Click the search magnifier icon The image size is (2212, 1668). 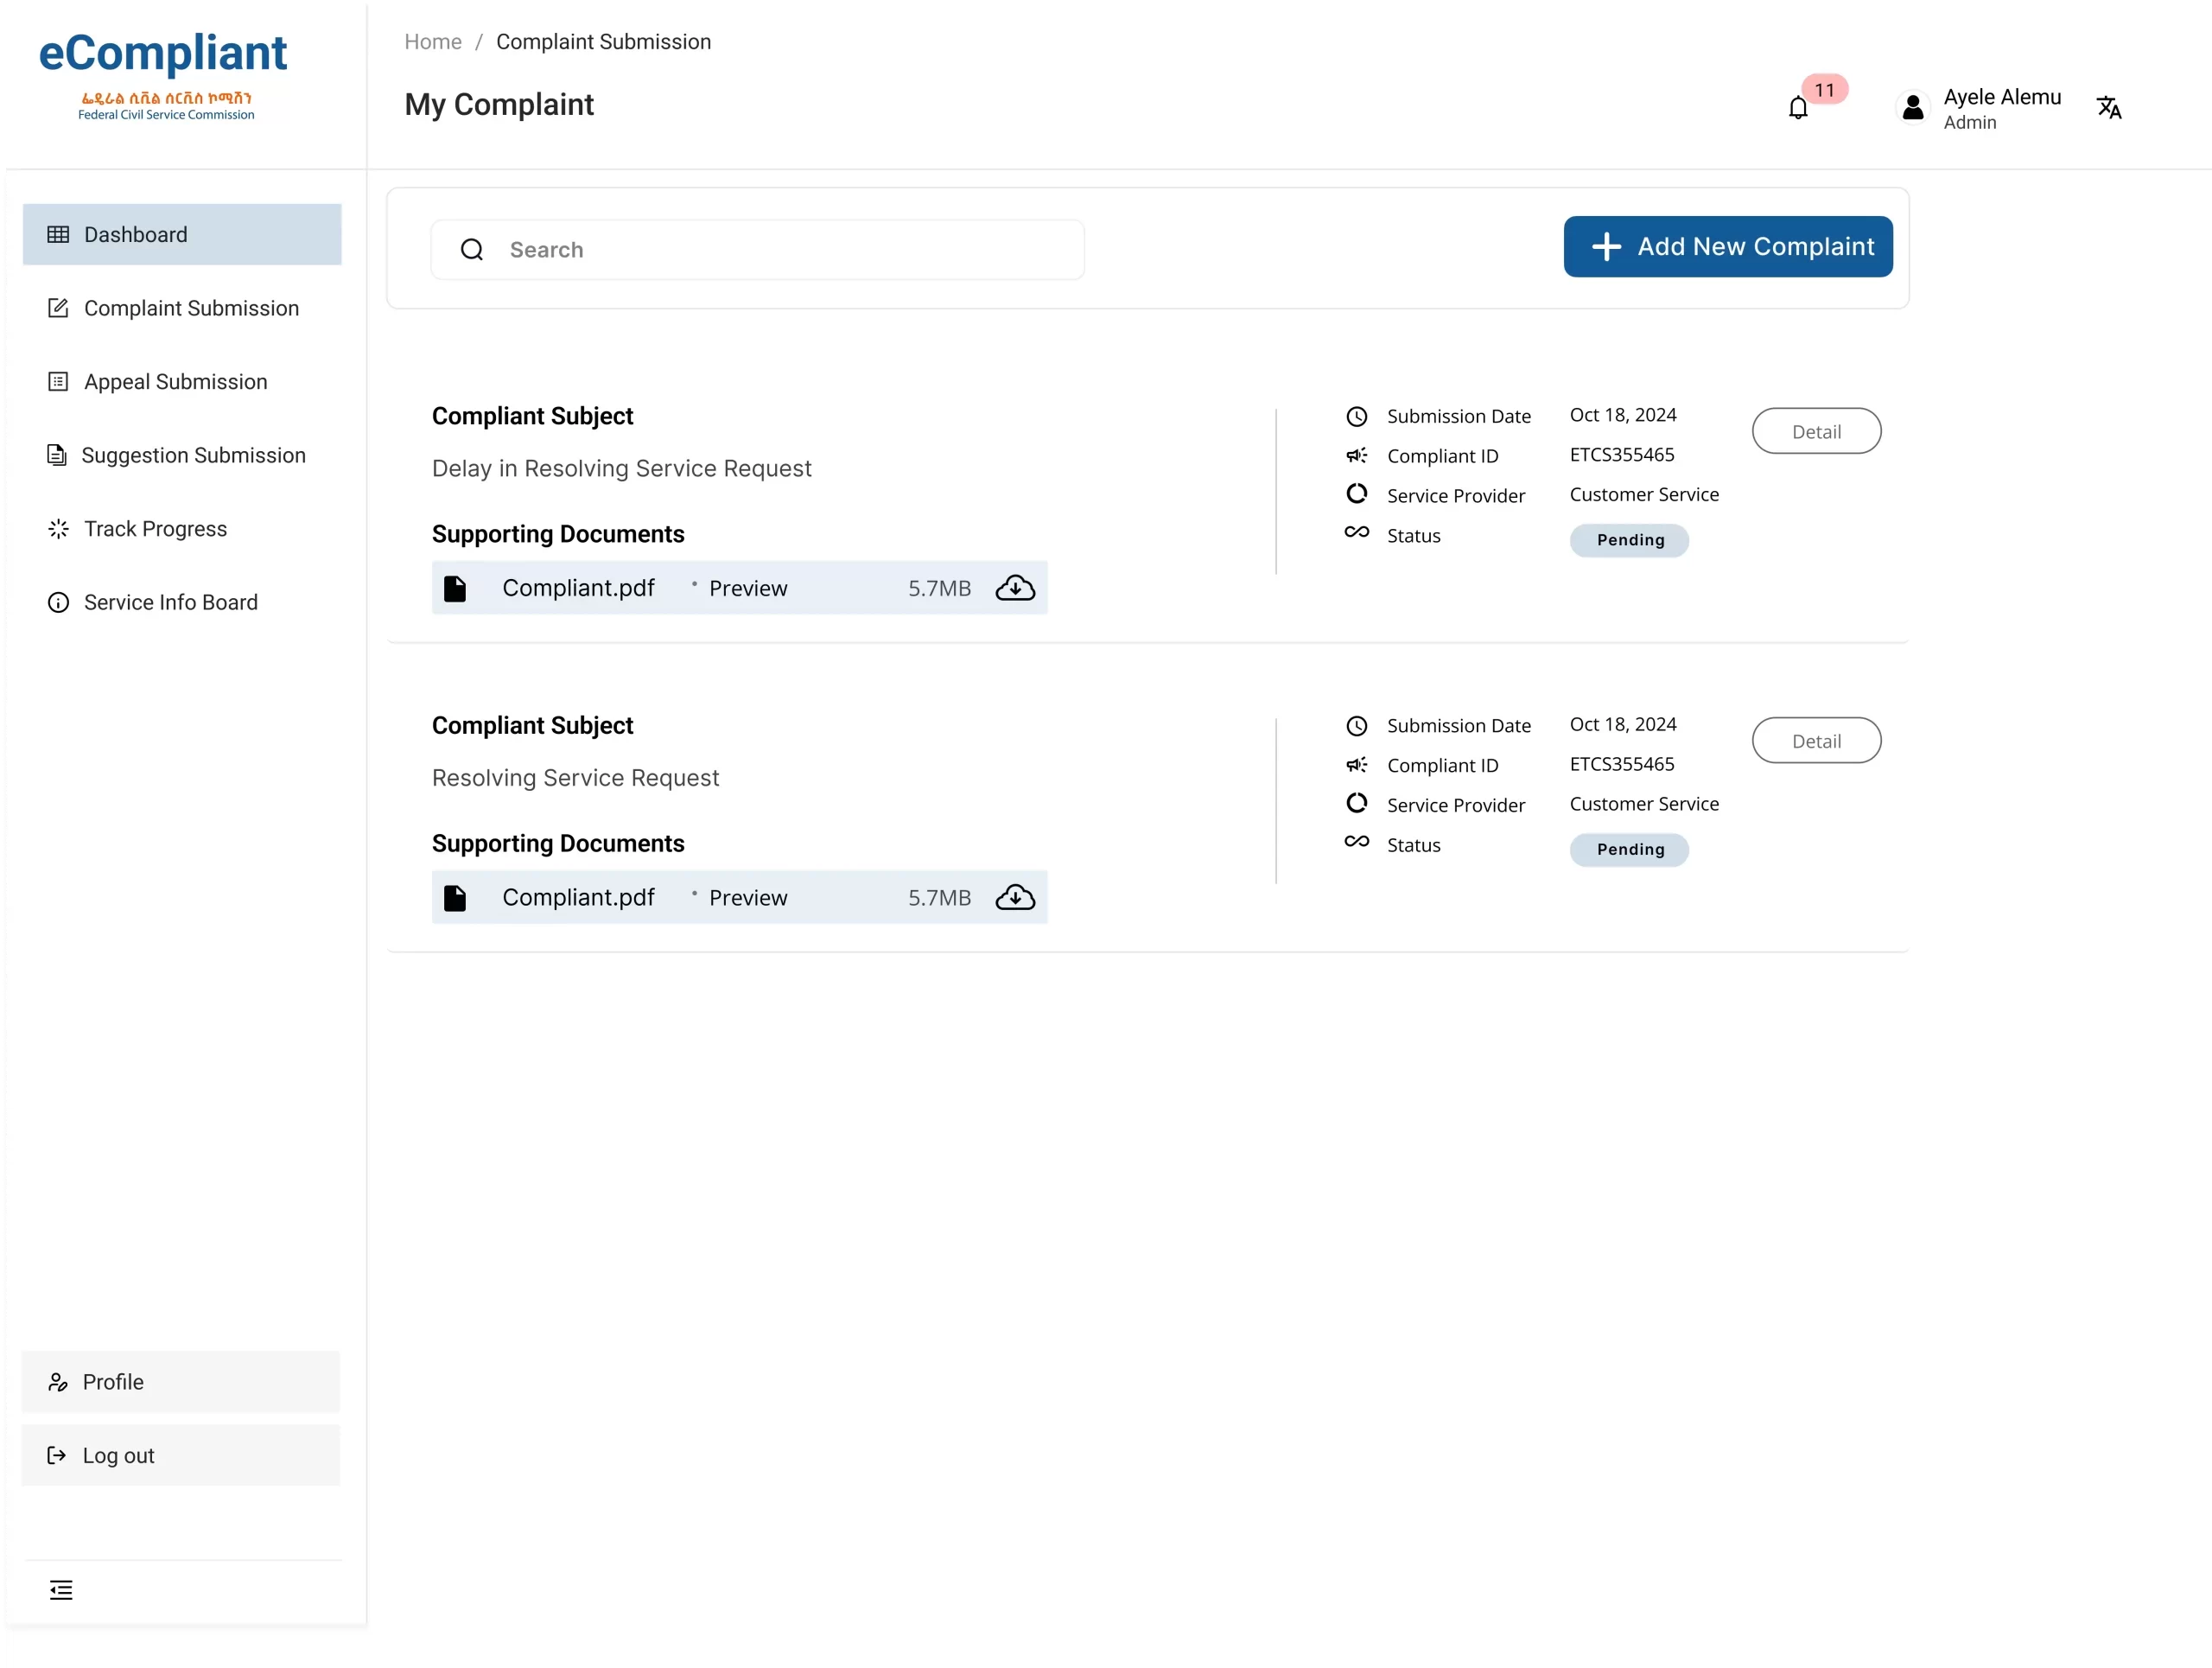click(472, 250)
